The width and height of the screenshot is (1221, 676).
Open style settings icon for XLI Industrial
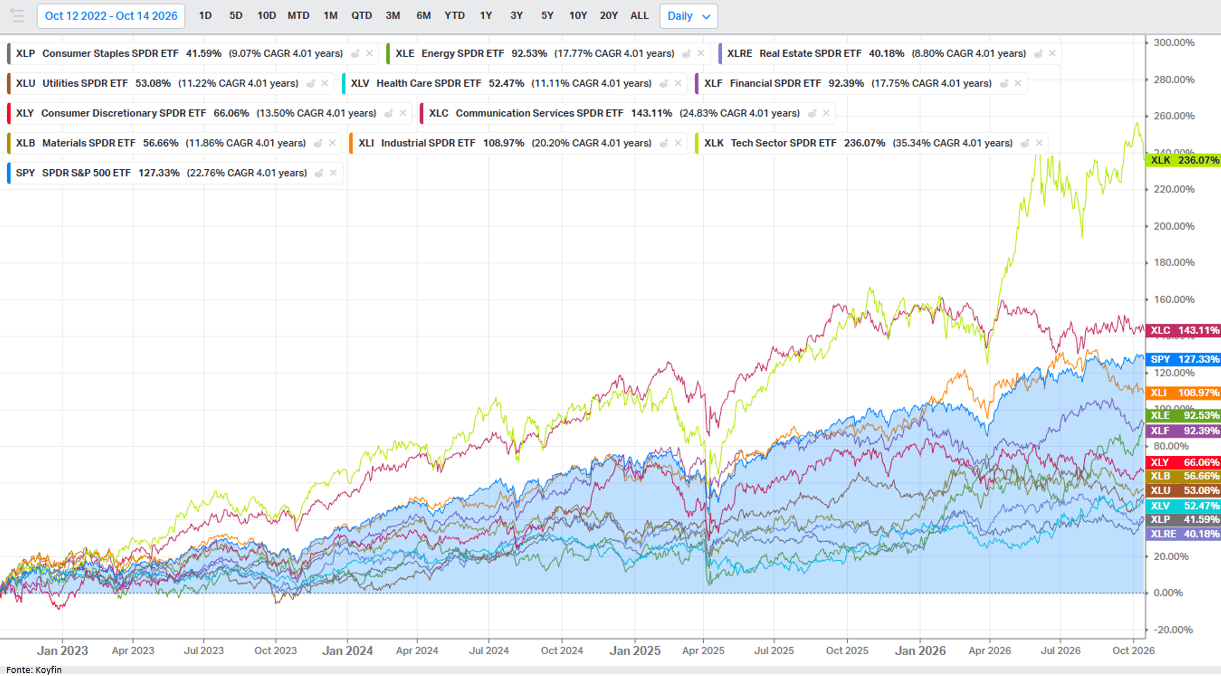[x=664, y=143]
